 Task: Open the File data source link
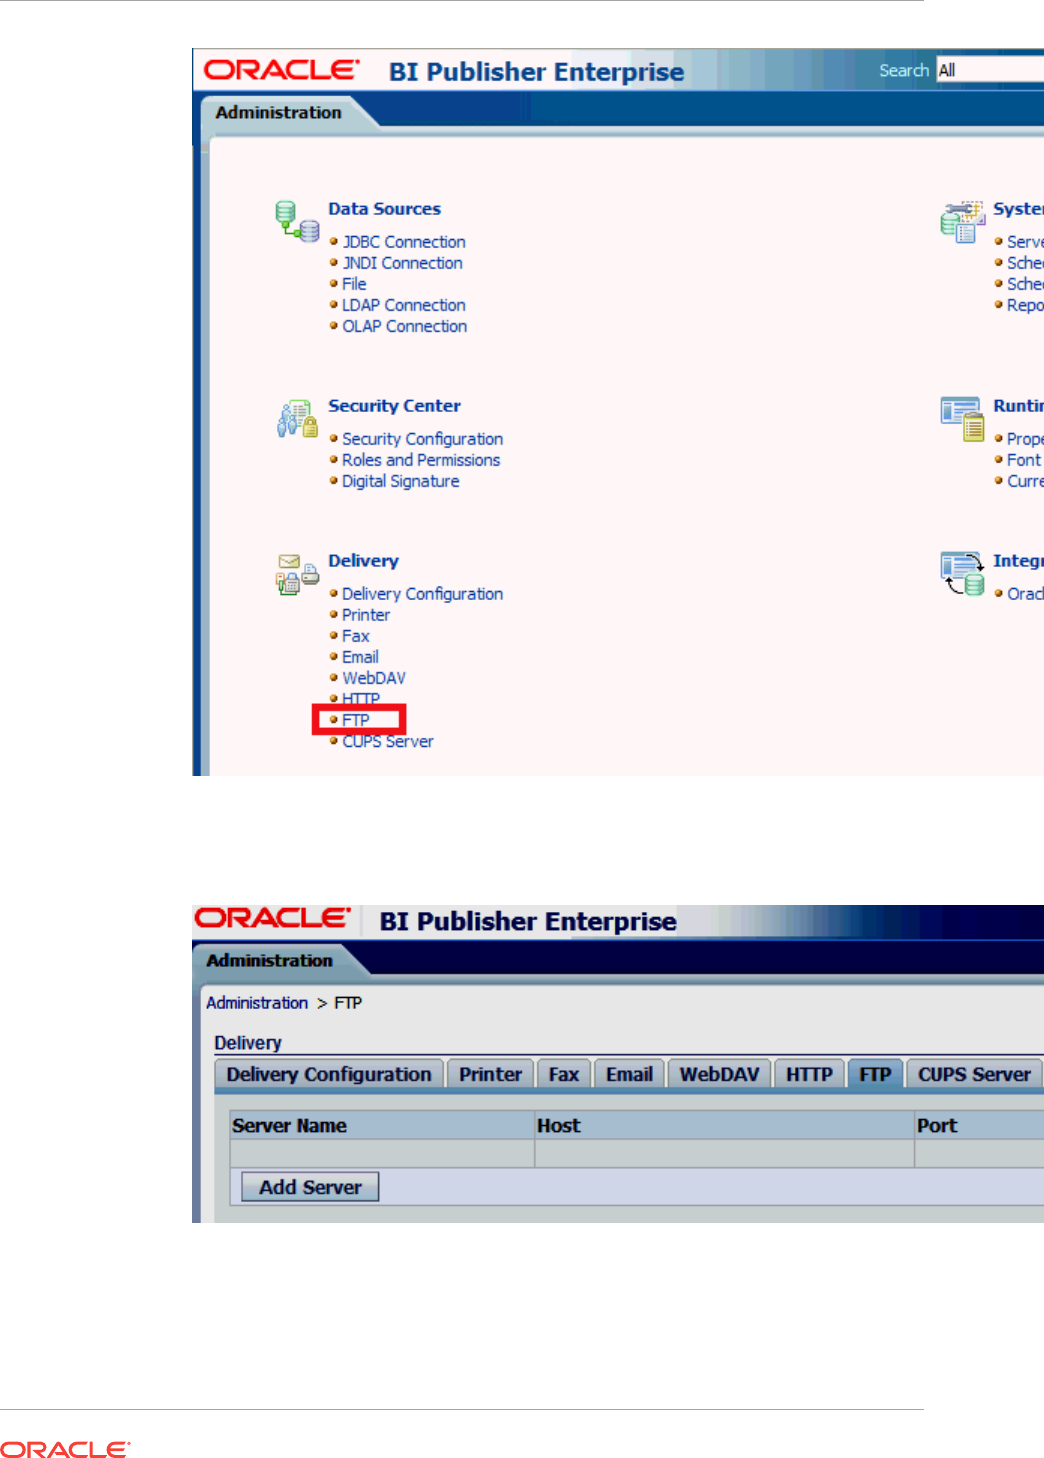[354, 284]
